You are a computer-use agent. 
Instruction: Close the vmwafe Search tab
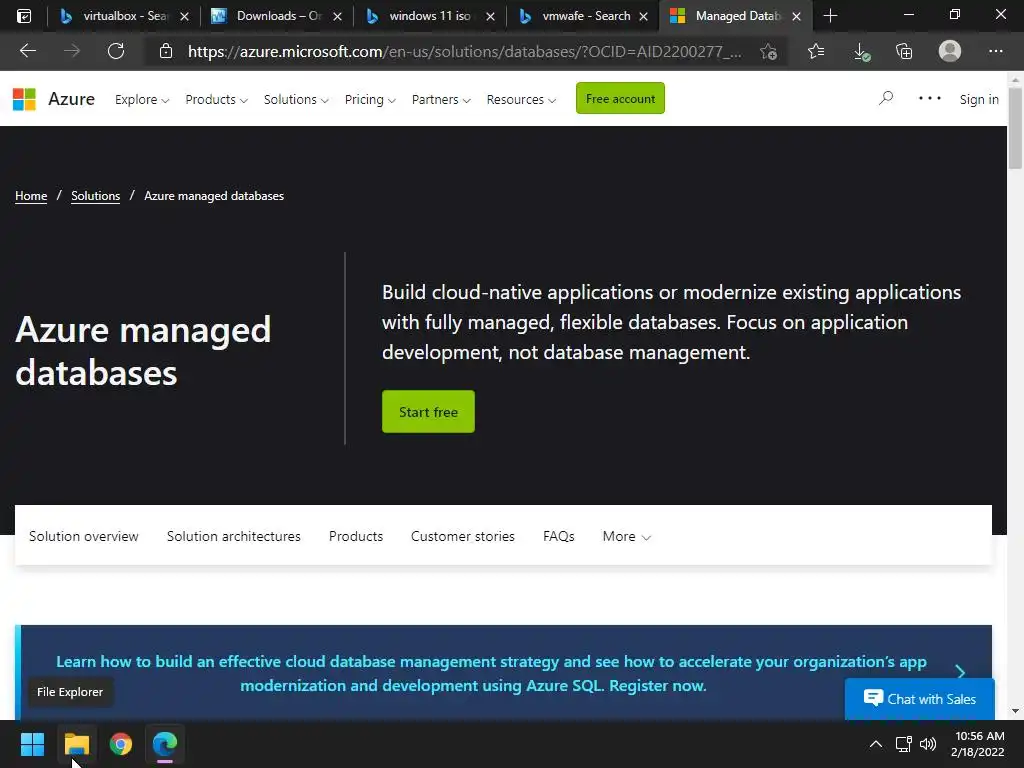point(643,16)
